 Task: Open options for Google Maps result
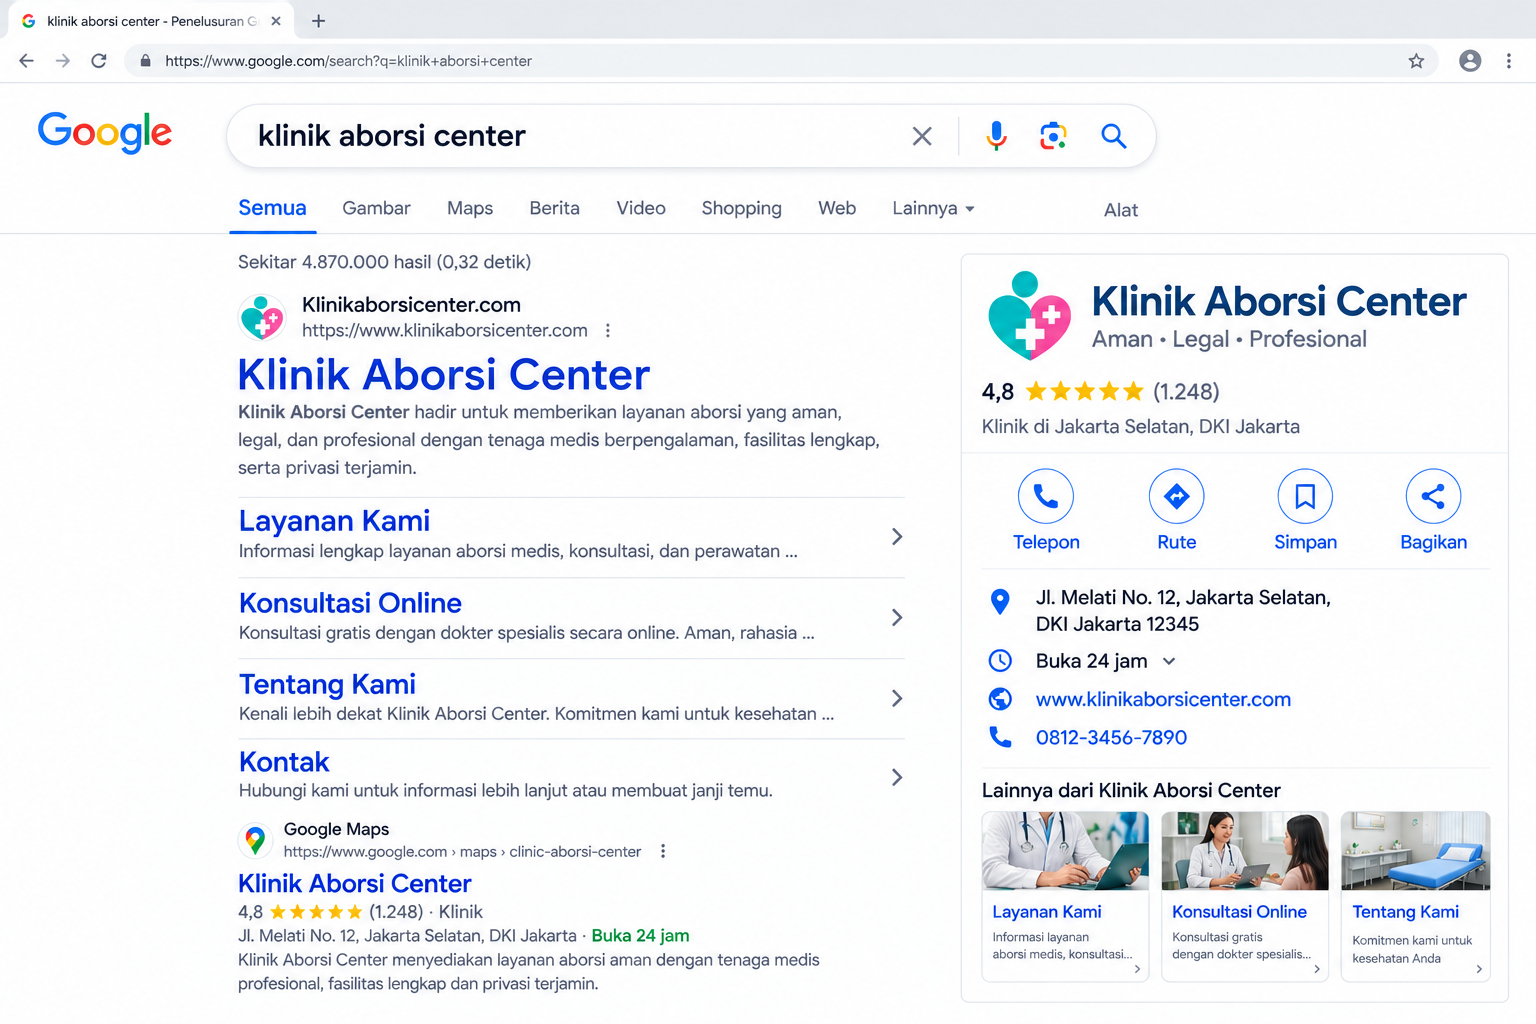point(663,851)
